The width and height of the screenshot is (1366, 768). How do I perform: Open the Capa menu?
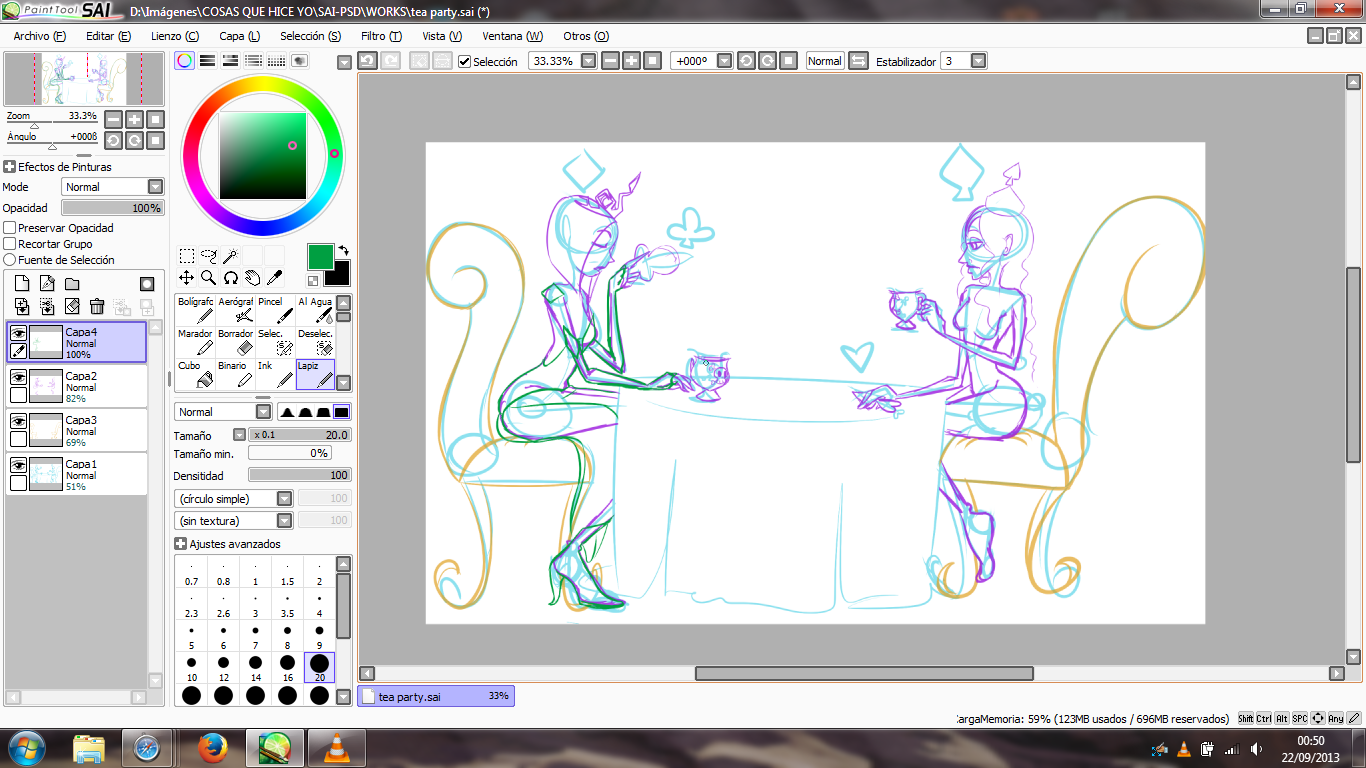(x=240, y=36)
